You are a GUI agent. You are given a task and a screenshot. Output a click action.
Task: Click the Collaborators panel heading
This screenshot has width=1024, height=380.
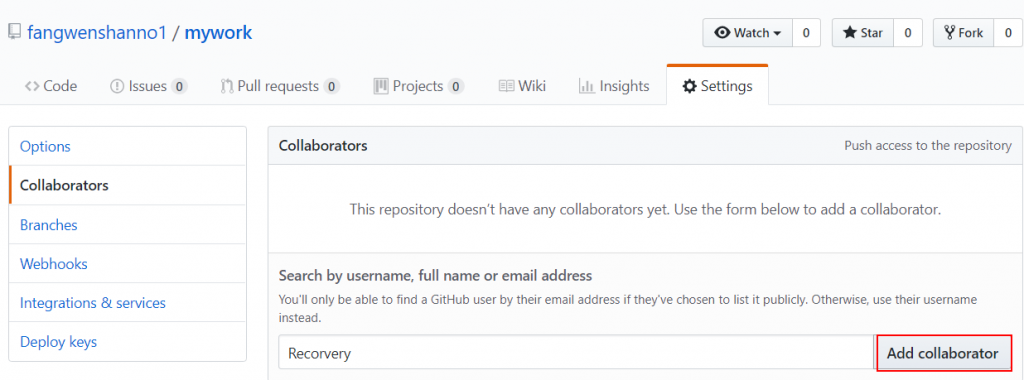tap(323, 146)
